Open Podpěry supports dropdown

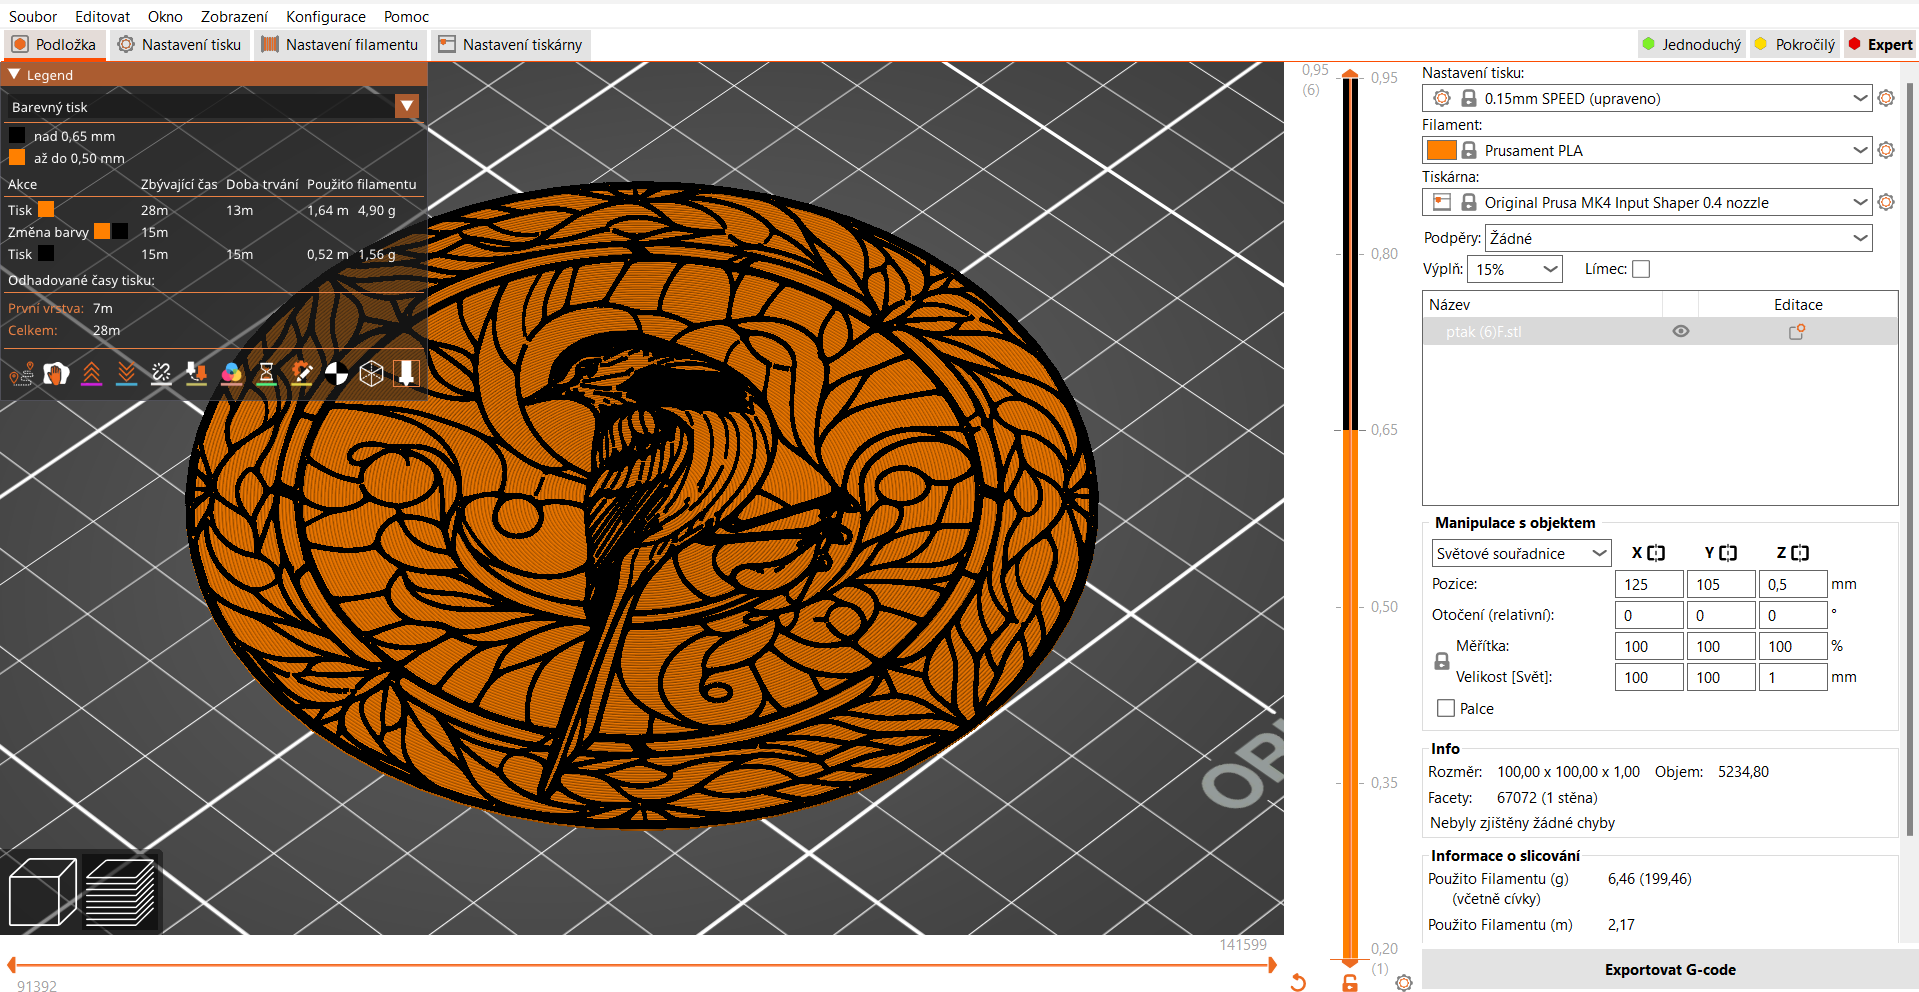pos(1679,238)
